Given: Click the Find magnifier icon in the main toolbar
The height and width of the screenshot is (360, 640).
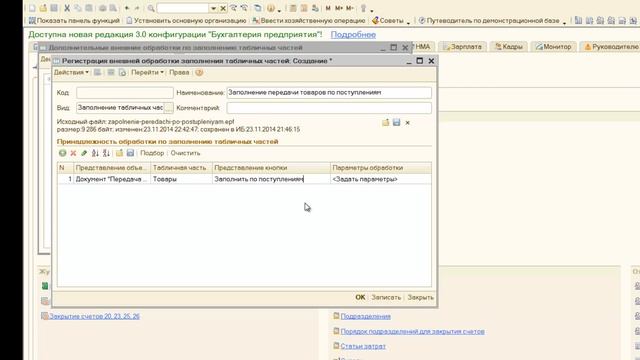Looking at the screenshot, I should click(151, 8).
